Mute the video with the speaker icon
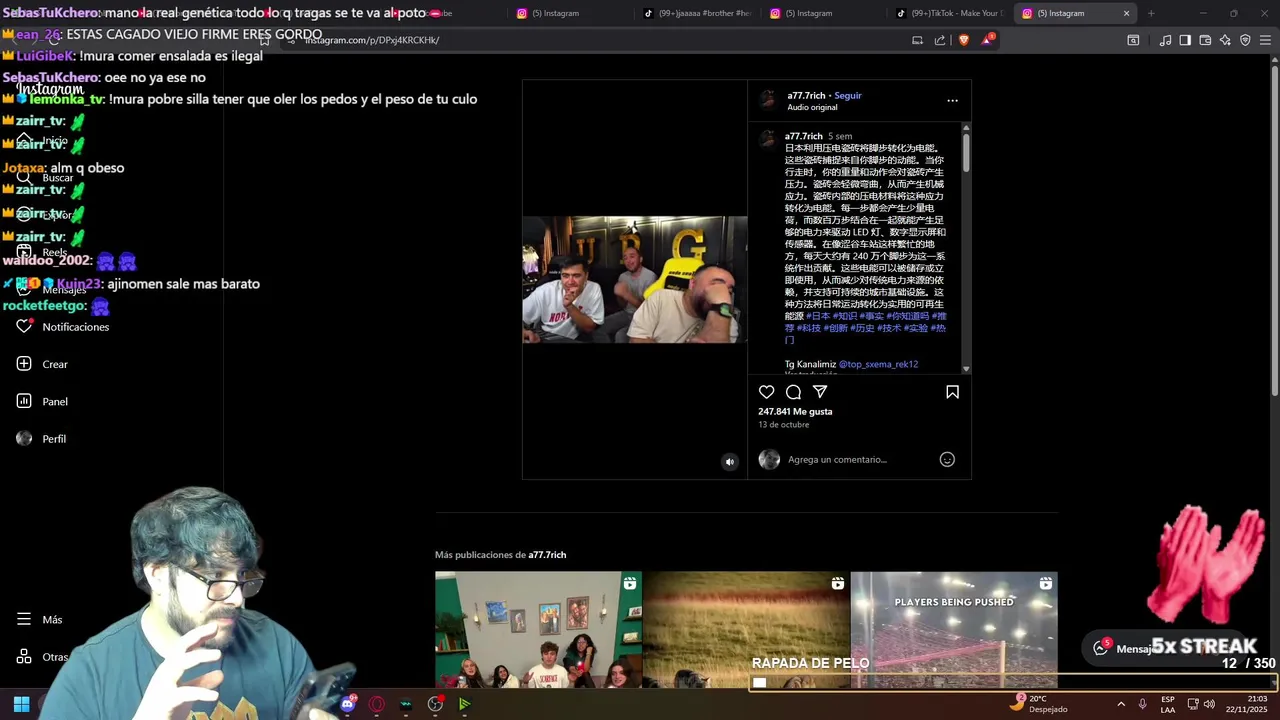This screenshot has height=720, width=1280. pos(729,461)
